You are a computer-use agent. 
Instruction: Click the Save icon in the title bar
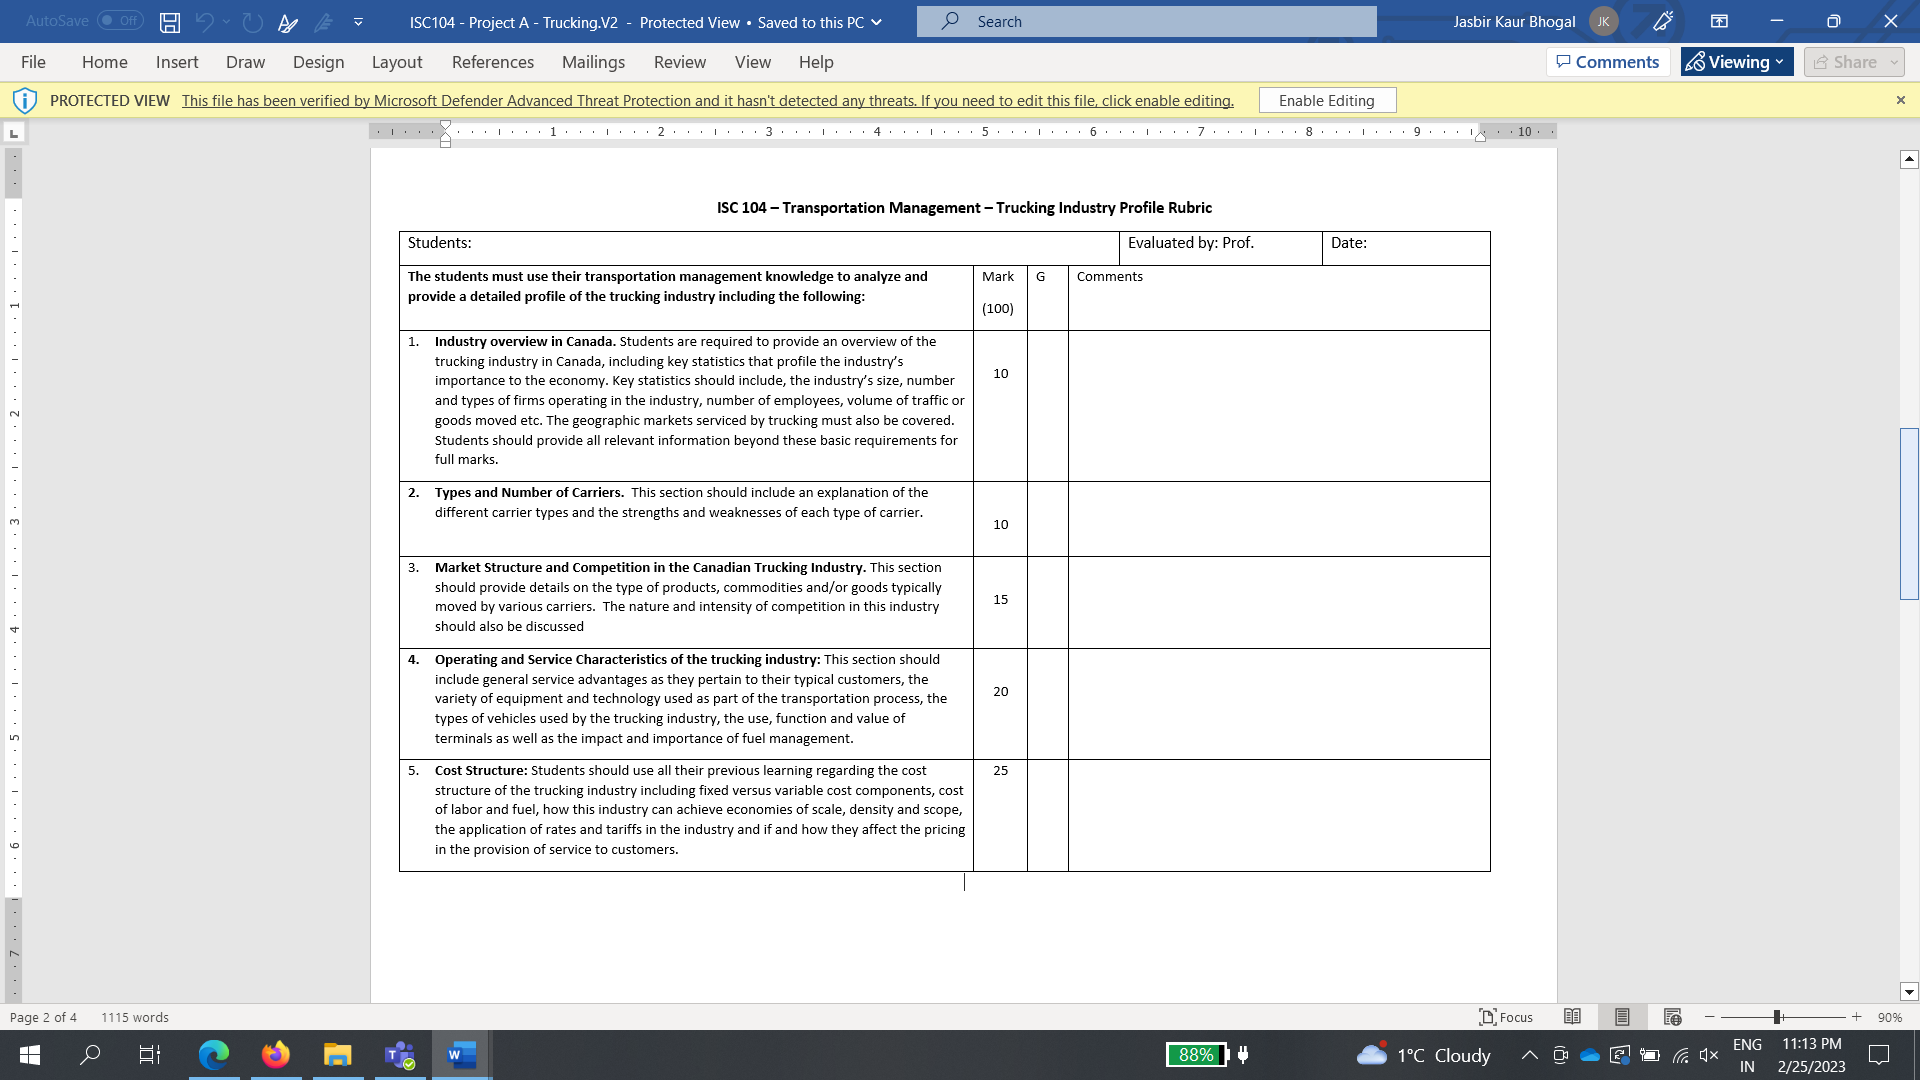coord(170,22)
